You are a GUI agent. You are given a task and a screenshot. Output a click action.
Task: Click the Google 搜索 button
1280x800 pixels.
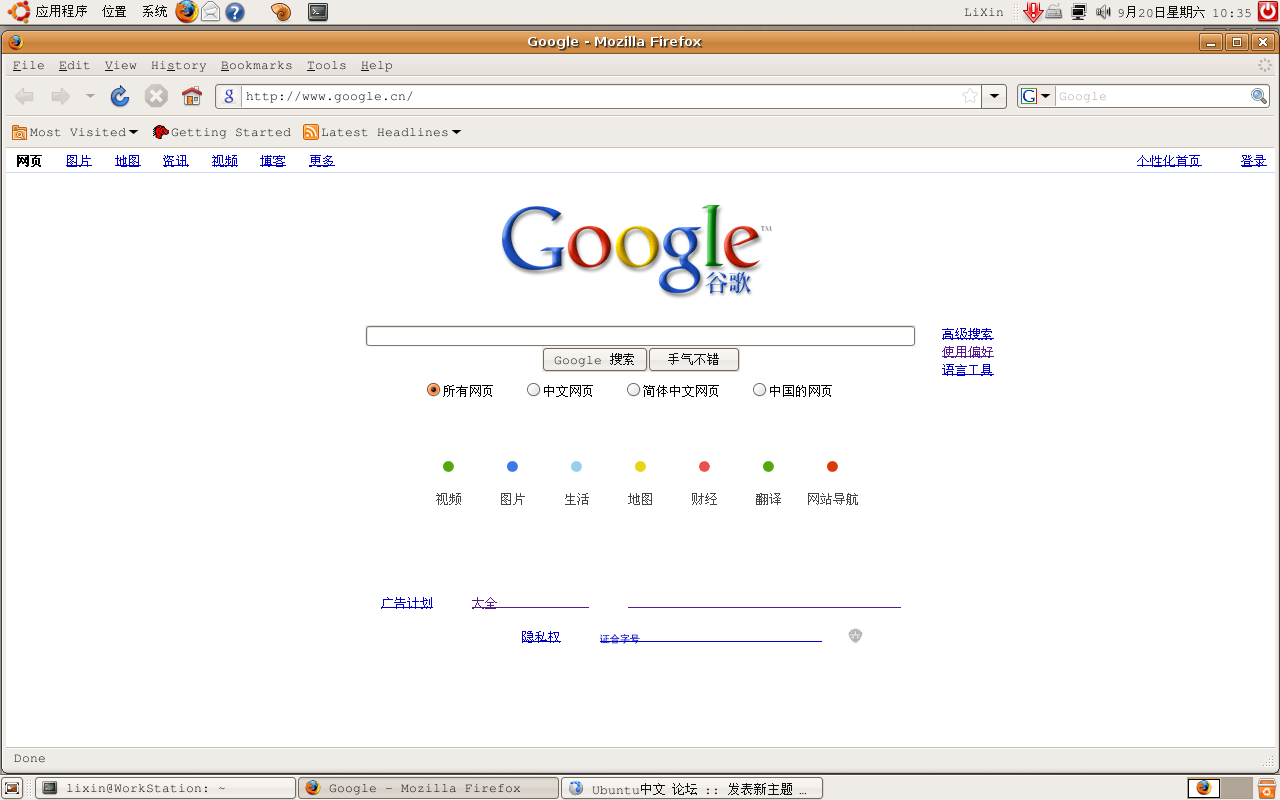click(594, 359)
